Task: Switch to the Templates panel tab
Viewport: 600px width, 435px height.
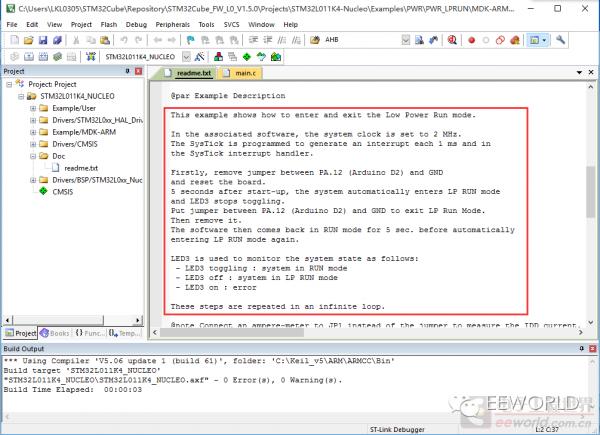Action: coord(125,333)
